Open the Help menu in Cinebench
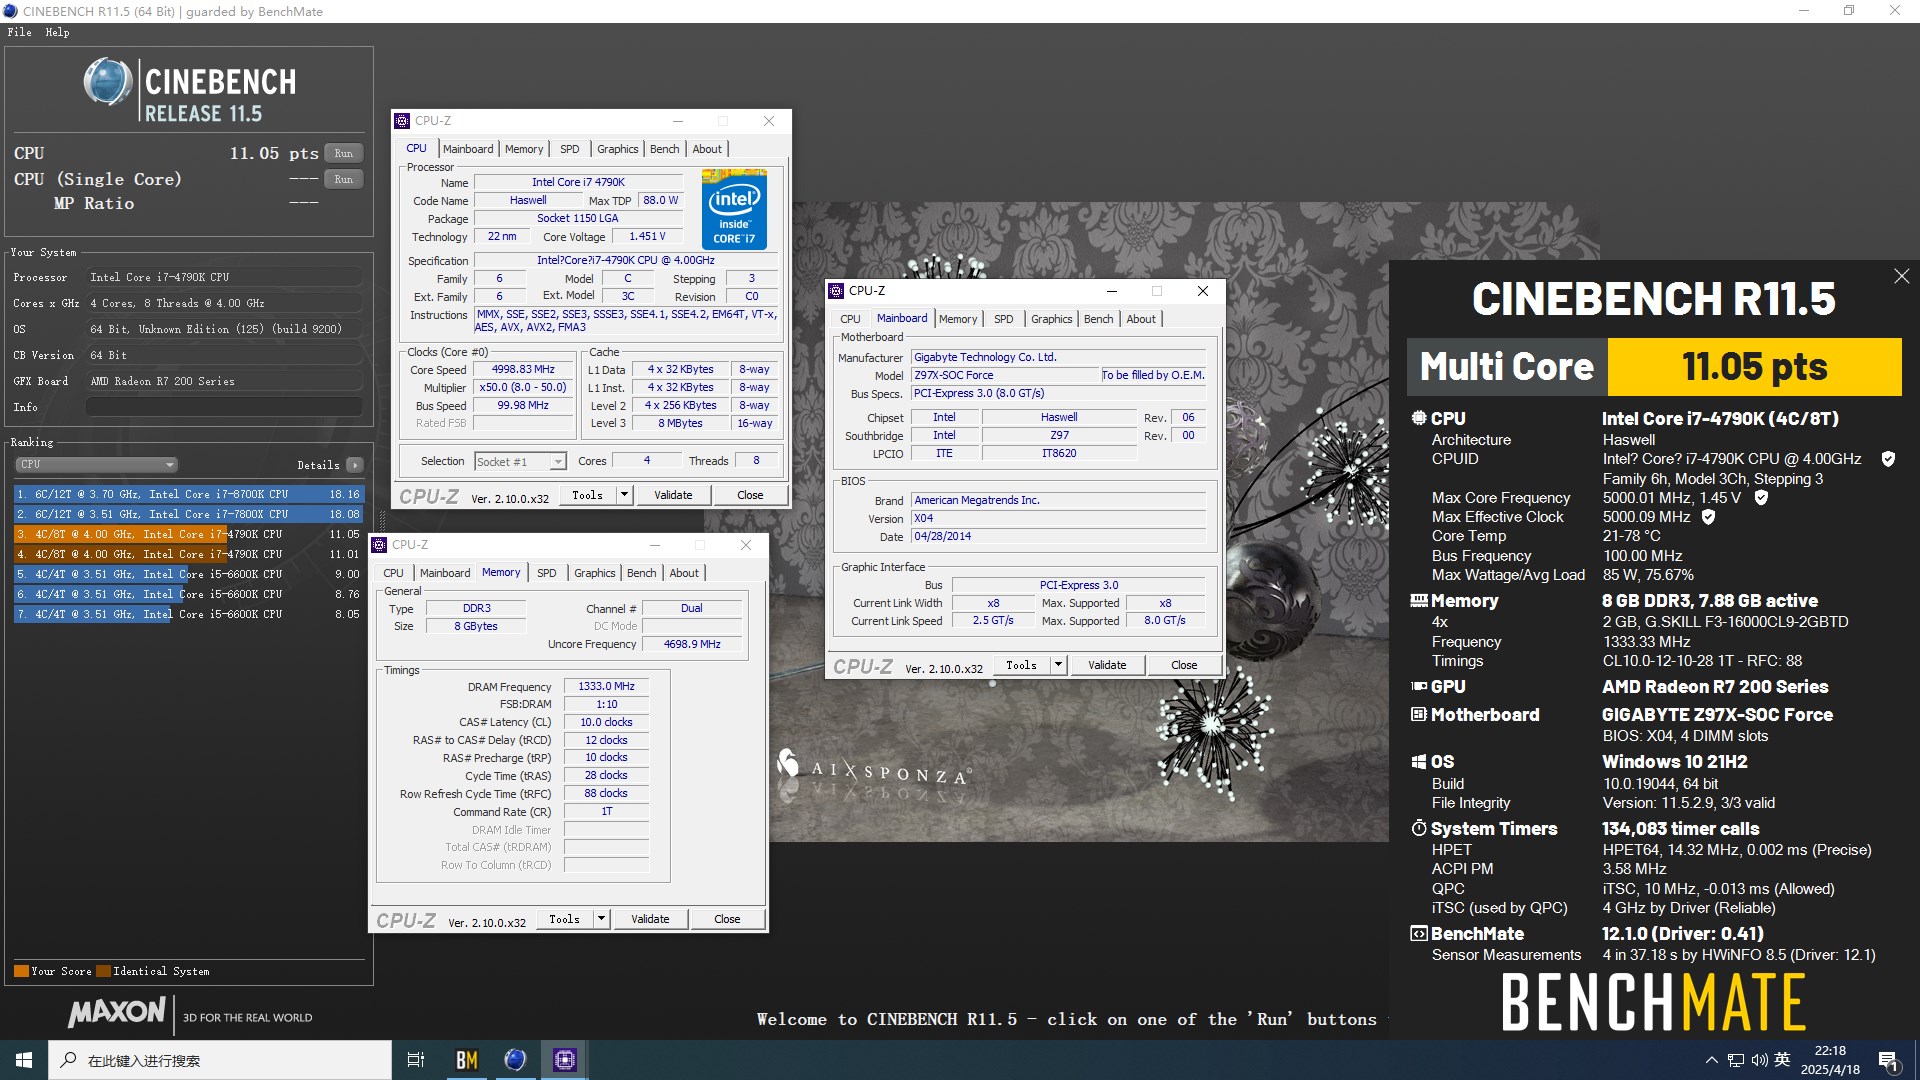Screen dimensions: 1920x1080 pyautogui.click(x=57, y=32)
